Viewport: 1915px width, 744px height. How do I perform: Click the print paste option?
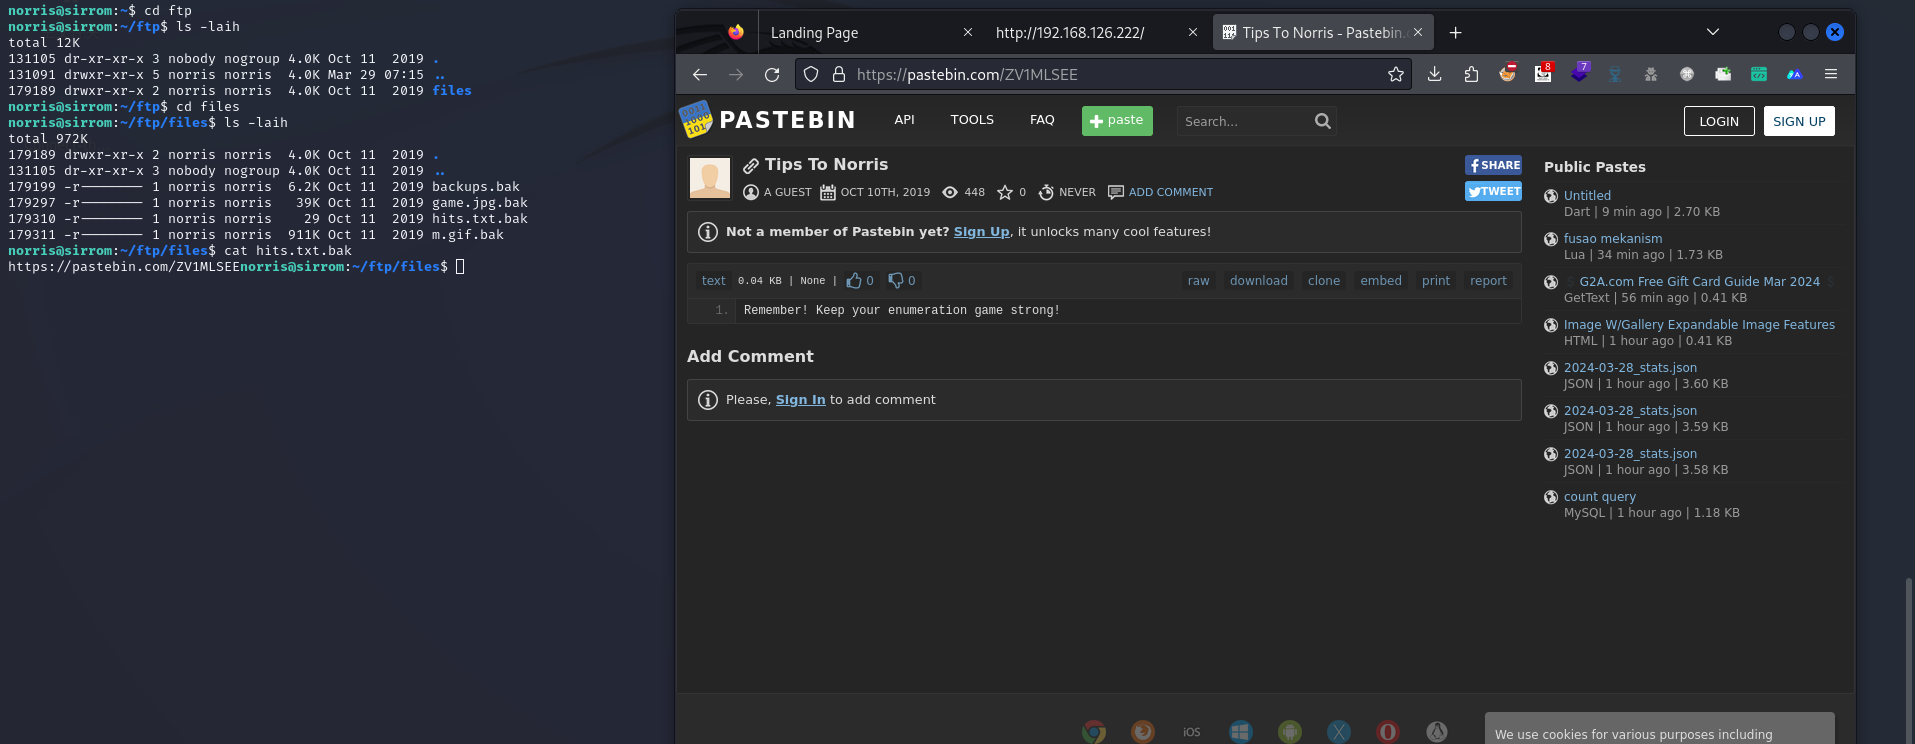[x=1435, y=281]
